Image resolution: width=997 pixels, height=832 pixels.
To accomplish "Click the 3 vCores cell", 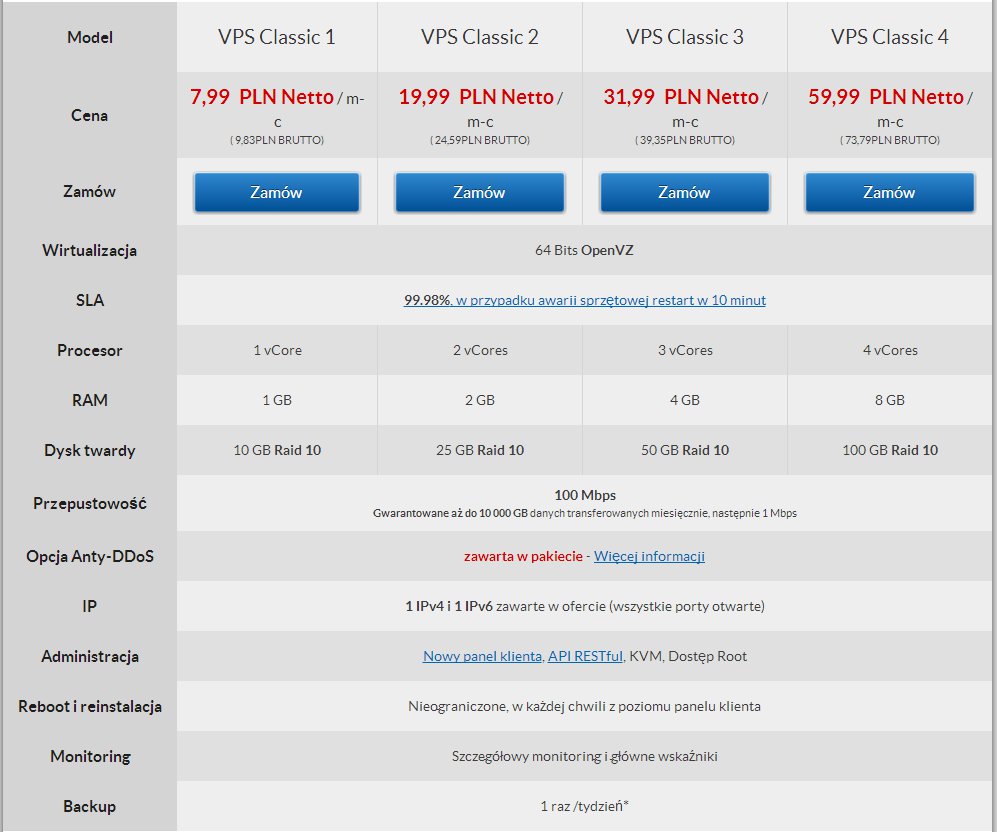I will pyautogui.click(x=685, y=350).
